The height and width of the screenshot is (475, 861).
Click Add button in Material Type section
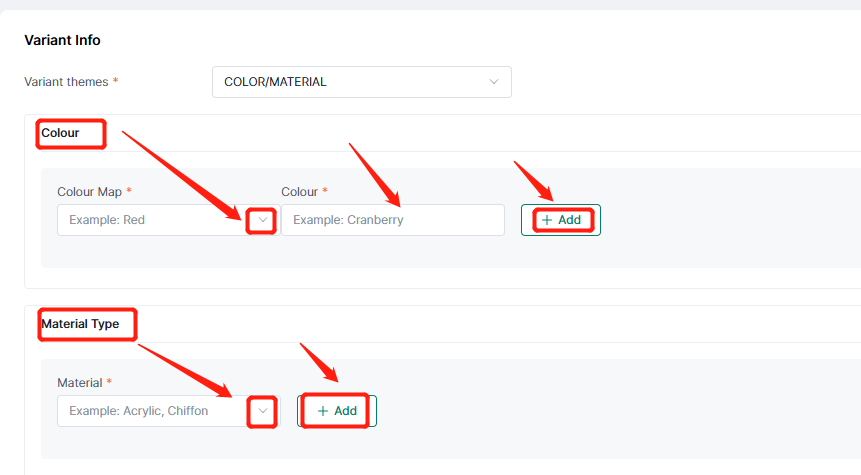click(x=337, y=411)
